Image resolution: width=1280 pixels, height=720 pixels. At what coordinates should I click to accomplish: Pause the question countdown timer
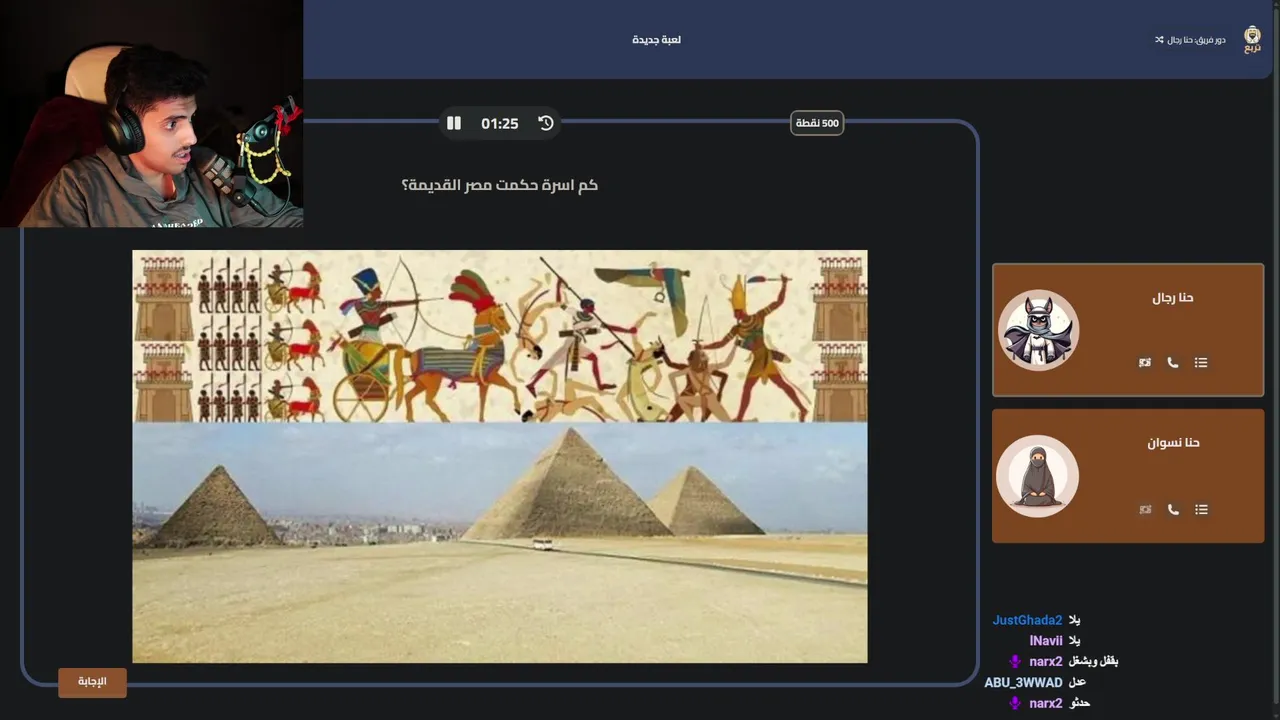point(454,123)
